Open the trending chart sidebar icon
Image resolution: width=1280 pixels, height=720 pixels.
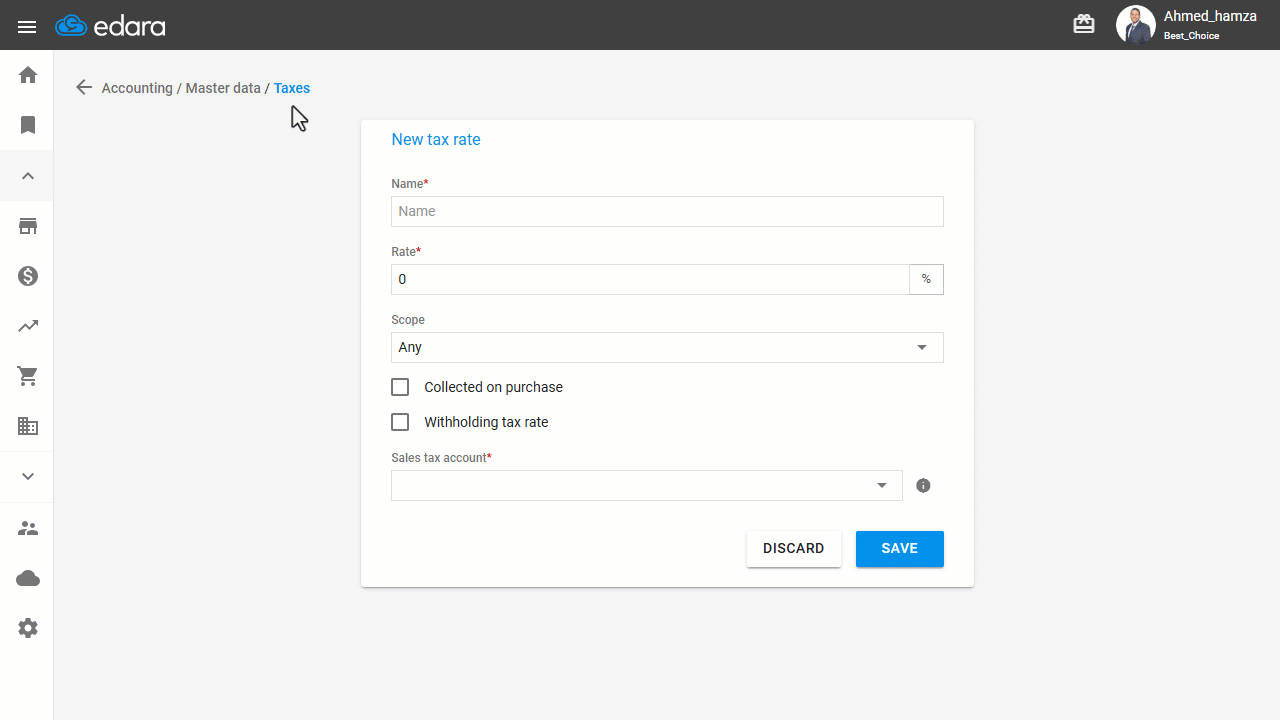coord(28,326)
